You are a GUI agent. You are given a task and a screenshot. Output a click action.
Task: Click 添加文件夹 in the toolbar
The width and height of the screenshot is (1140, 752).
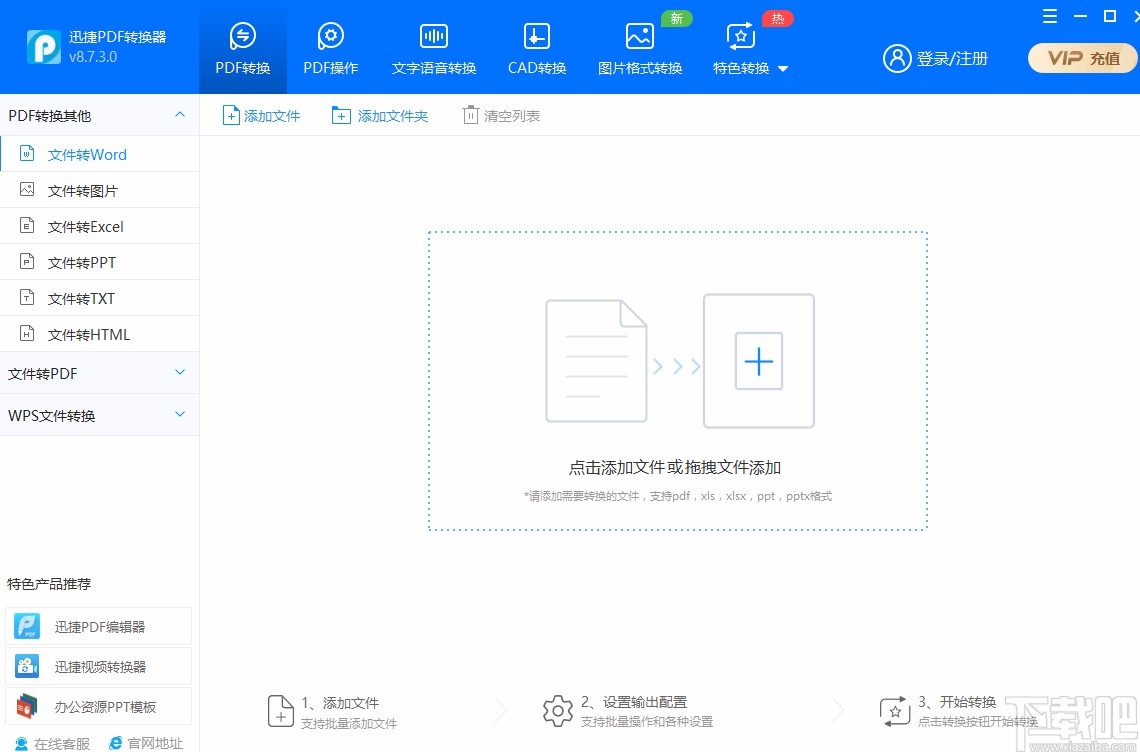click(380, 116)
